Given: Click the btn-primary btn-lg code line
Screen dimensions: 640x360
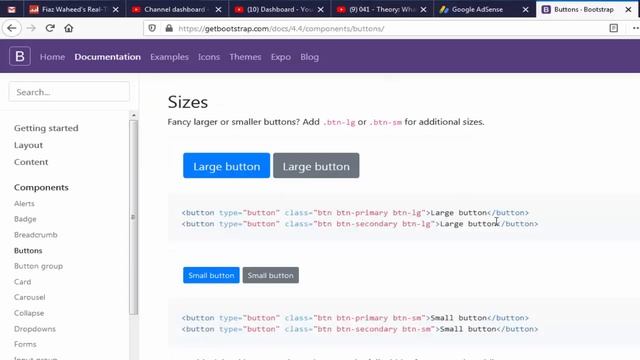Looking at the screenshot, I should pyautogui.click(x=355, y=213).
